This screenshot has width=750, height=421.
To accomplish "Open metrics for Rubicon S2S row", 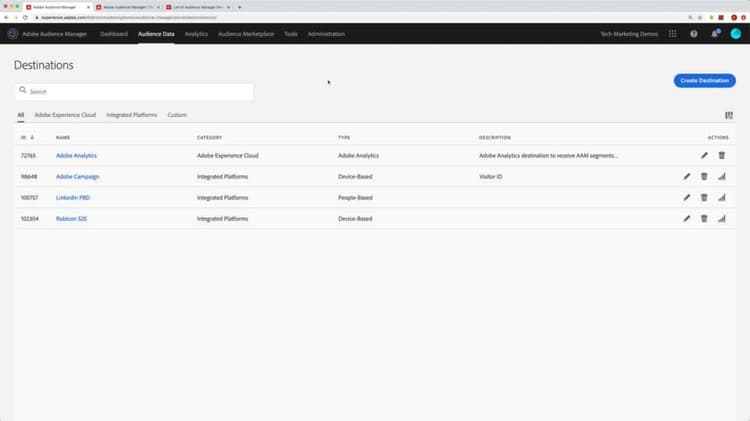I will coord(722,219).
